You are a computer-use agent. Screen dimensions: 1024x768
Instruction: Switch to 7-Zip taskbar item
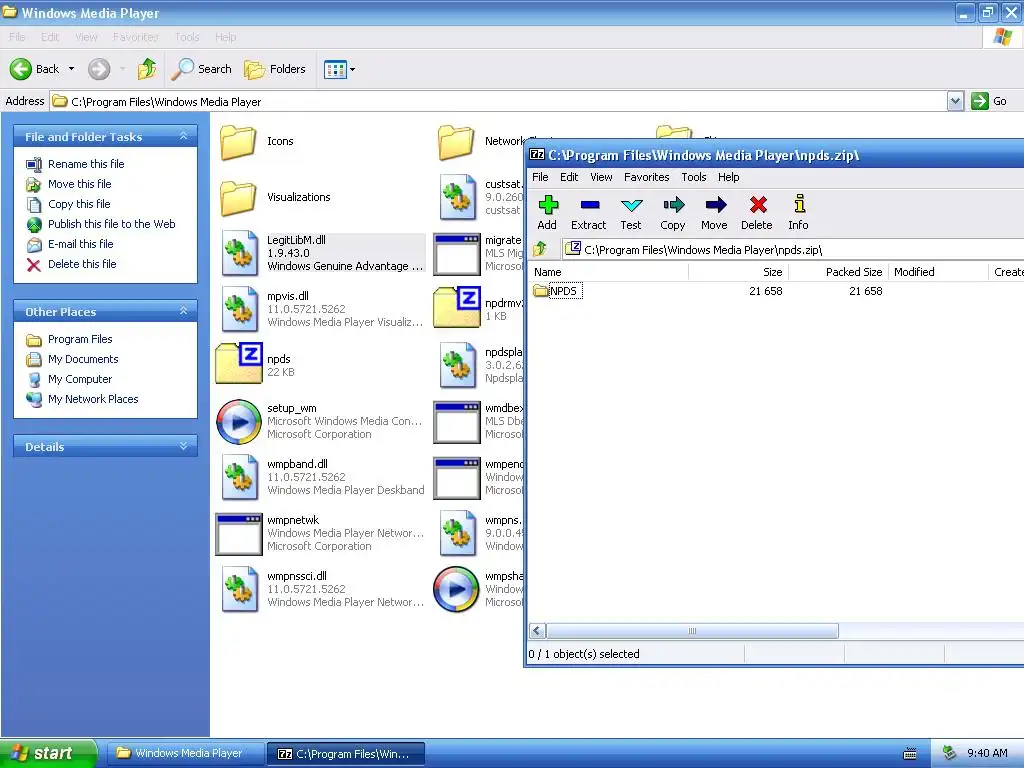tap(346, 753)
